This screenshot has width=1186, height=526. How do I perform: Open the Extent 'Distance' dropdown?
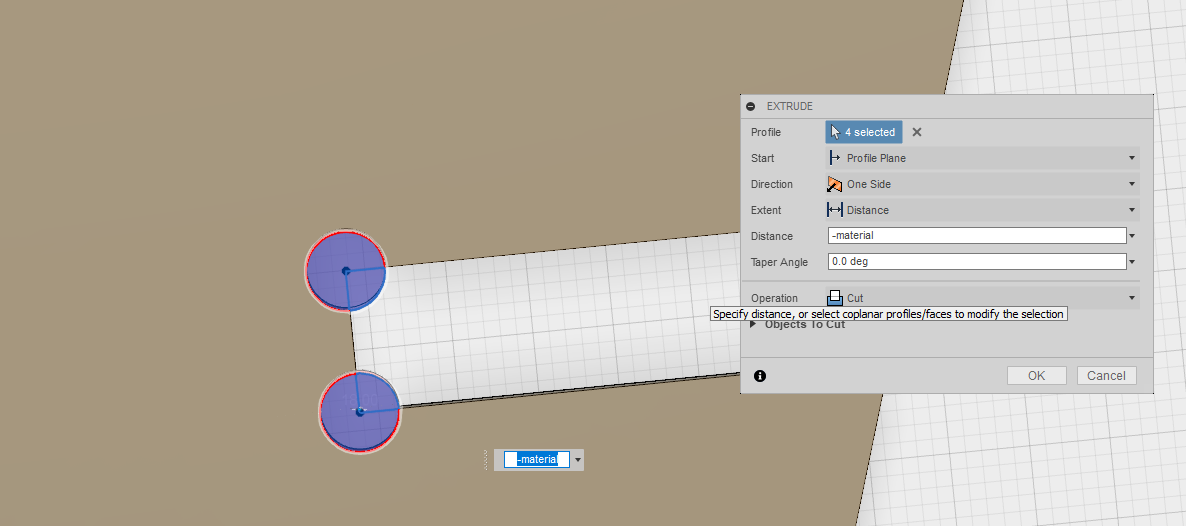pos(982,210)
